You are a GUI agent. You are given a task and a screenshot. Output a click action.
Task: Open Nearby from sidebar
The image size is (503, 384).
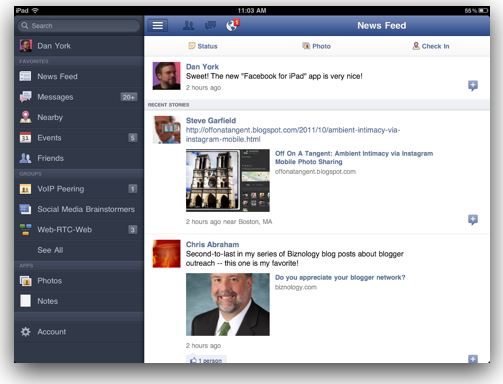coord(79,117)
